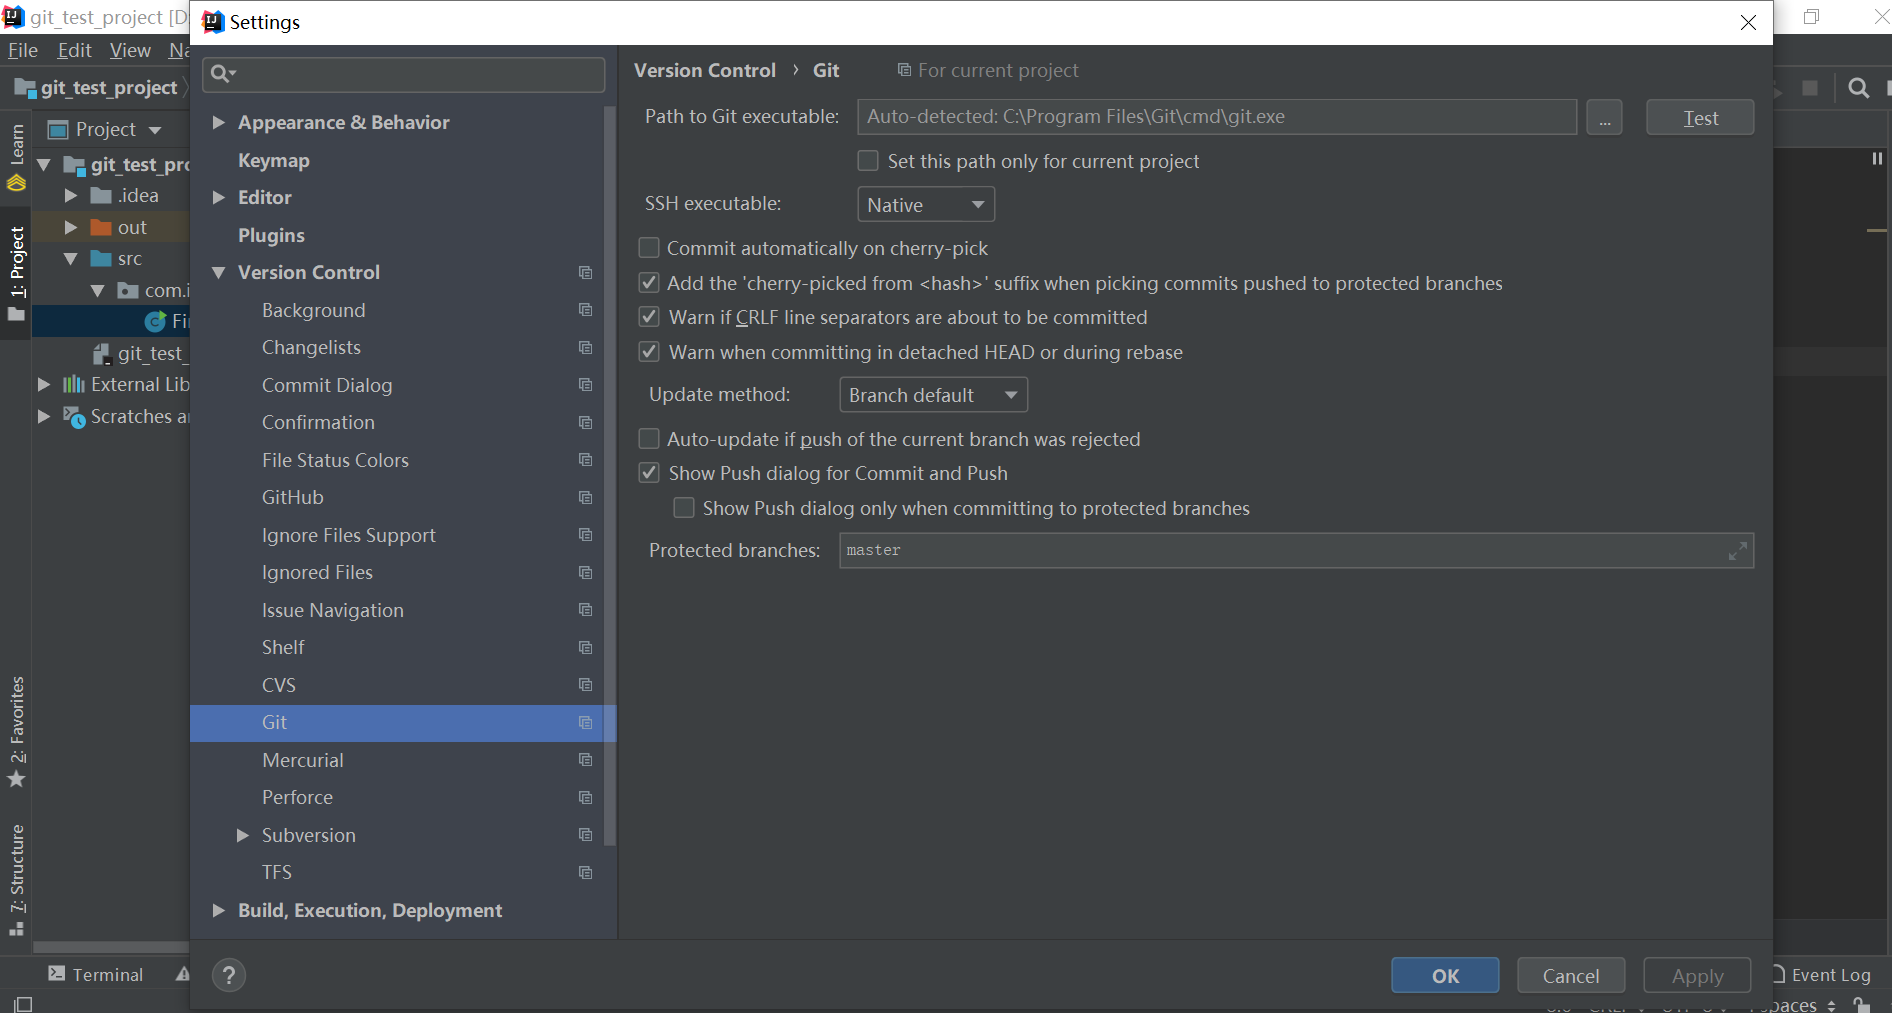
Task: Click OK to confirm settings
Action: [1445, 975]
